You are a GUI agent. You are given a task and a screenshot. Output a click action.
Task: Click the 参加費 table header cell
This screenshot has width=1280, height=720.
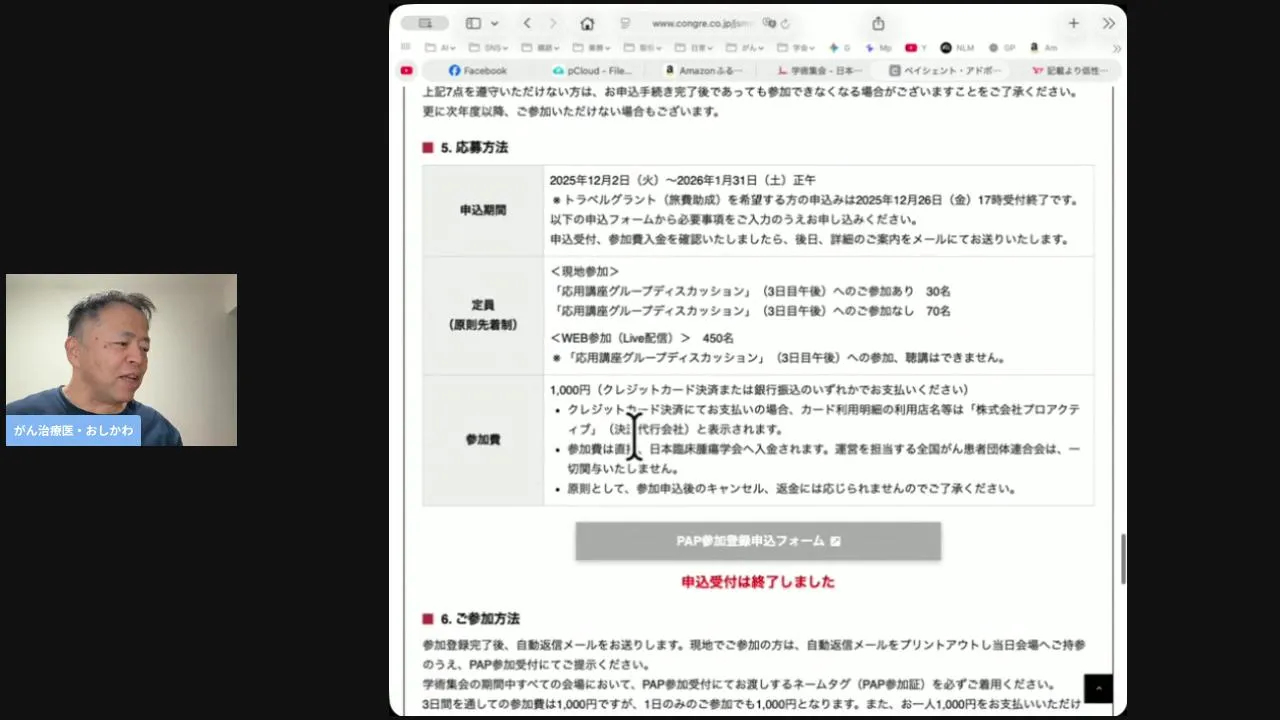click(x=483, y=440)
